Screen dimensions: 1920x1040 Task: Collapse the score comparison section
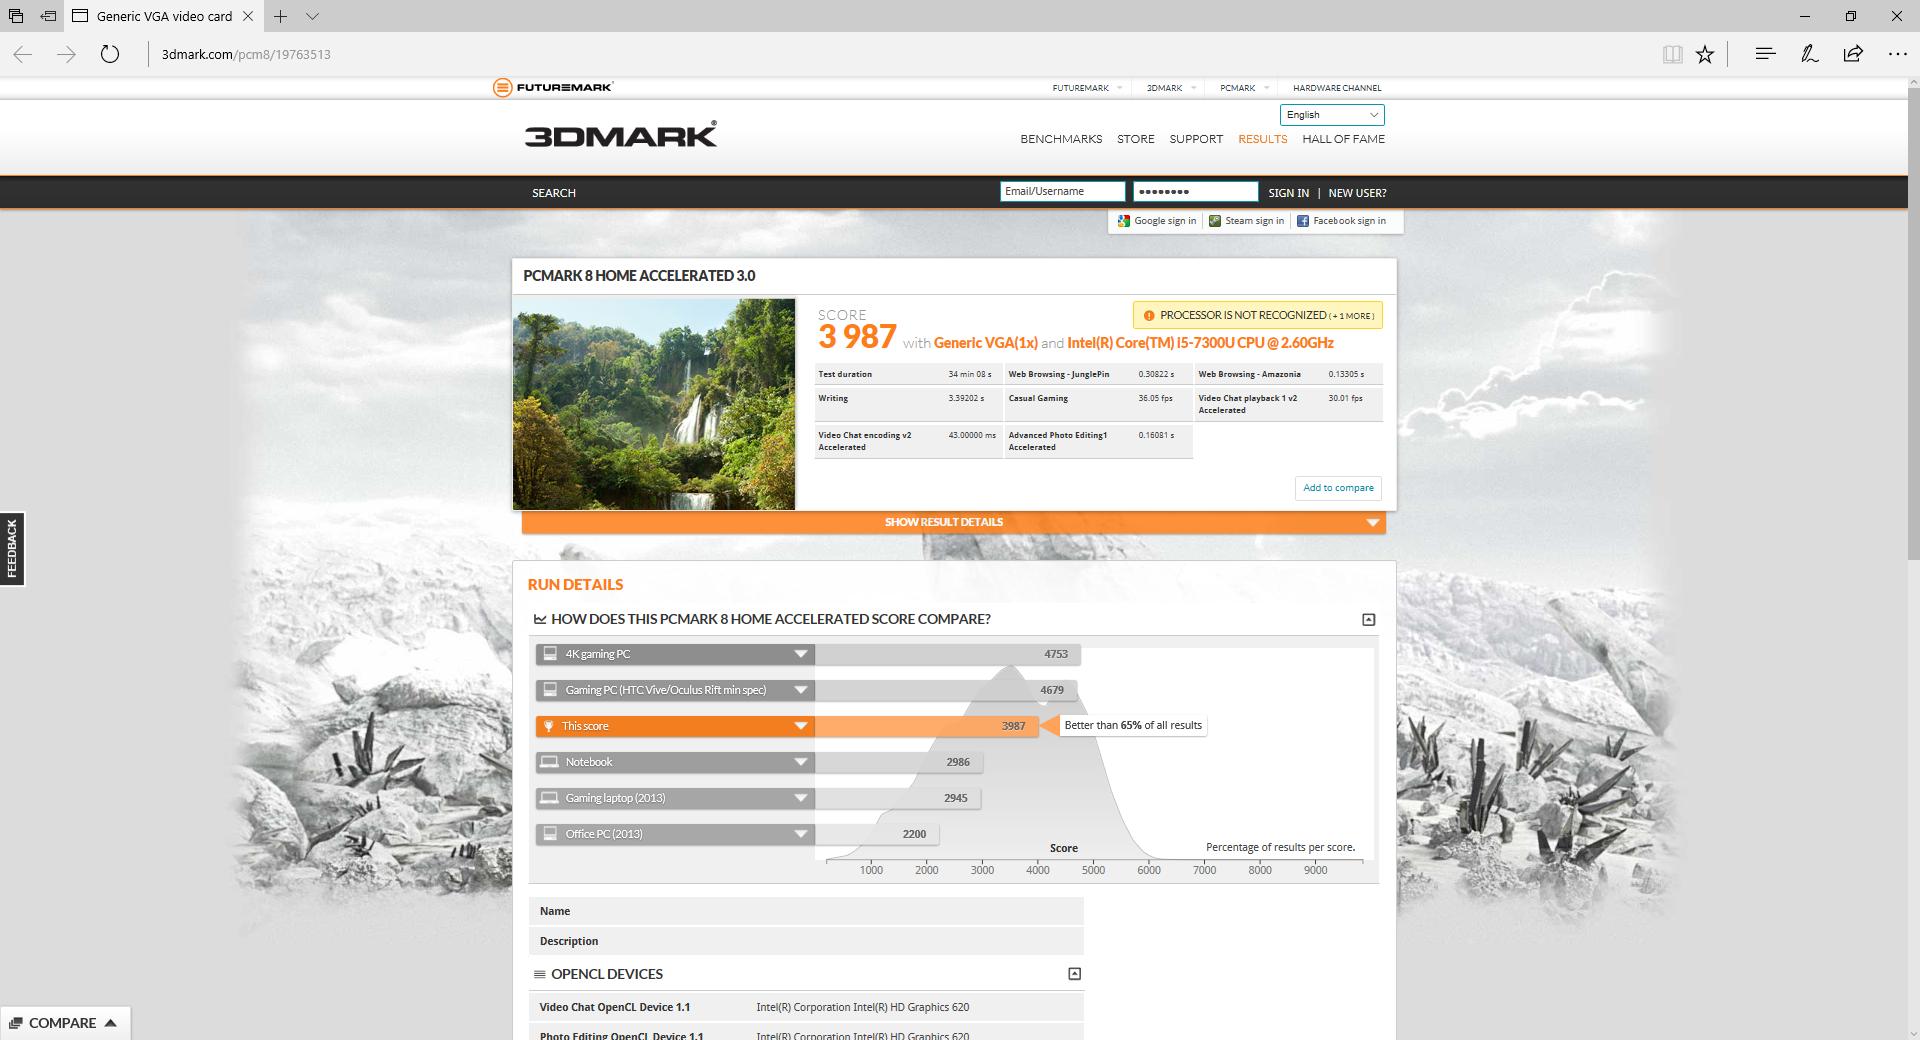pyautogui.click(x=1369, y=620)
